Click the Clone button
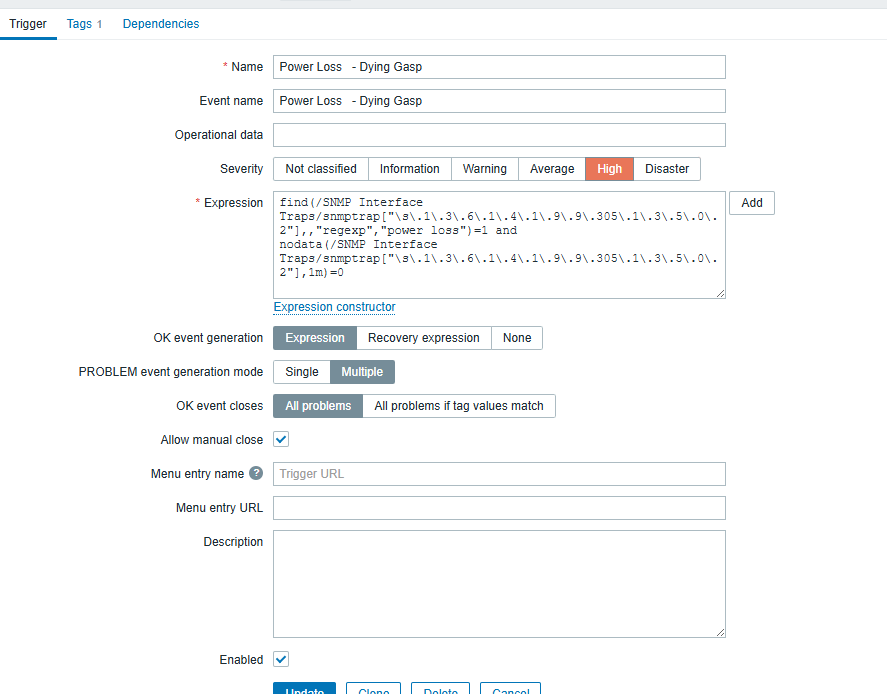Screen dimensions: 887x694 click(373, 689)
